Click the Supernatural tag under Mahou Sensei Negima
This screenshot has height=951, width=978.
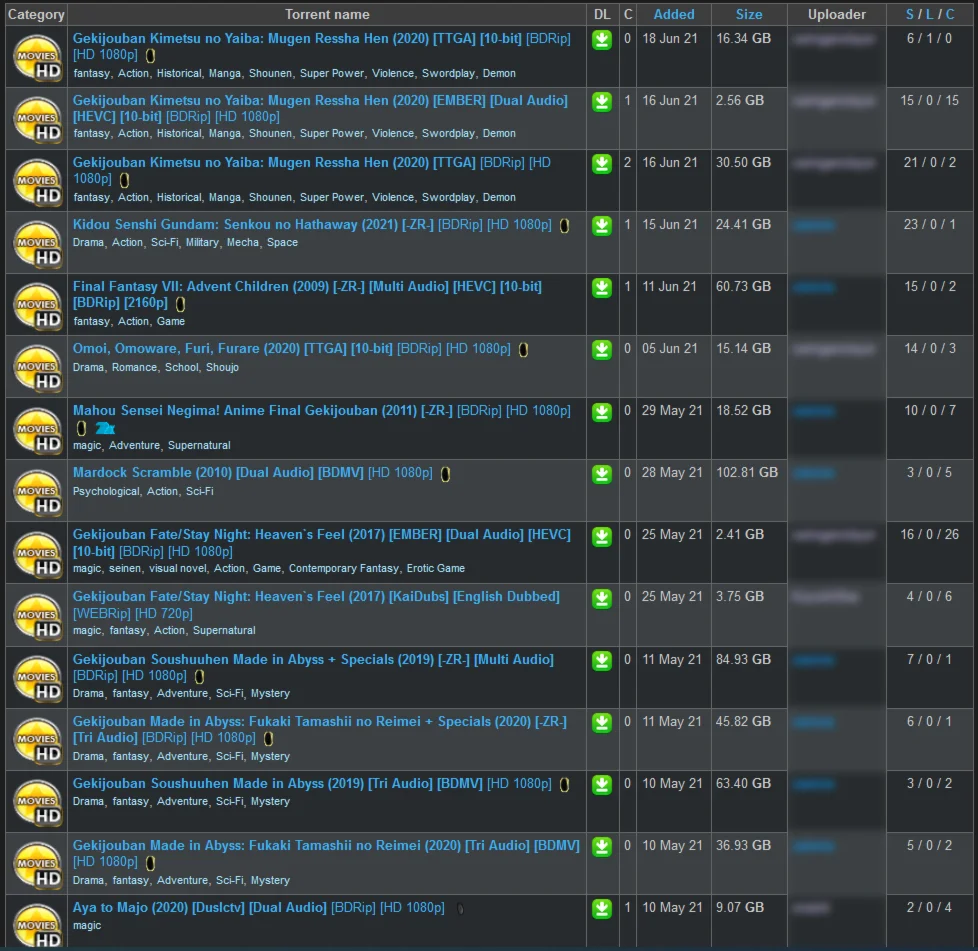[199, 446]
